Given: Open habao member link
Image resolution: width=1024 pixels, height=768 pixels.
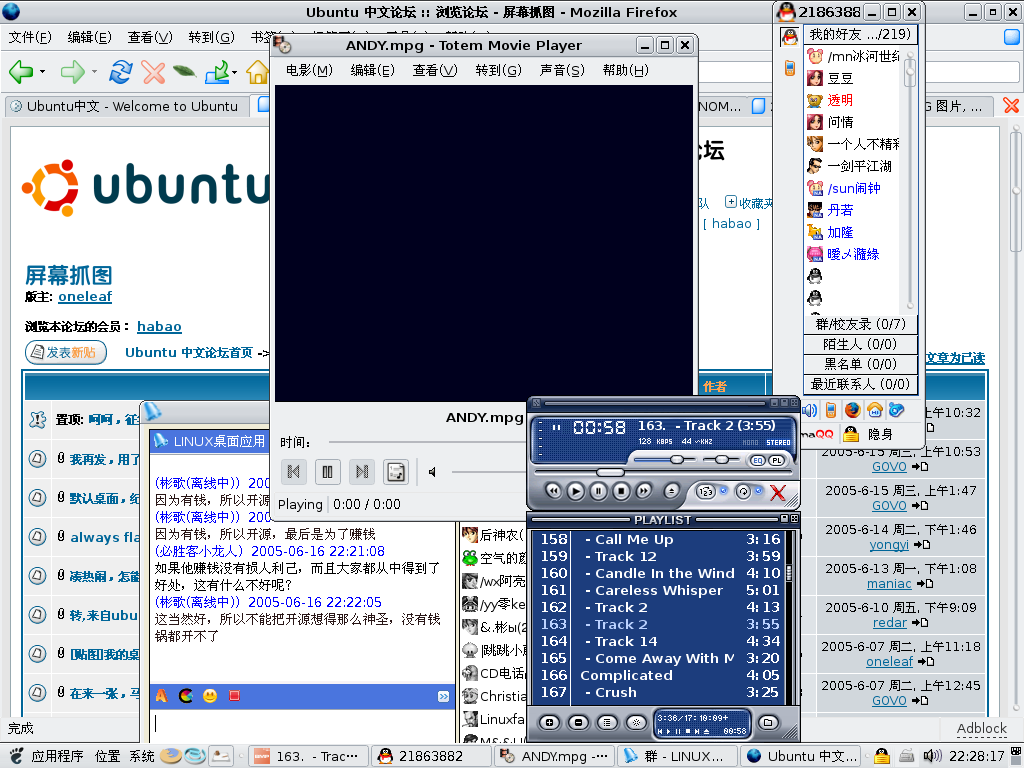Looking at the screenshot, I should click(x=159, y=327).
